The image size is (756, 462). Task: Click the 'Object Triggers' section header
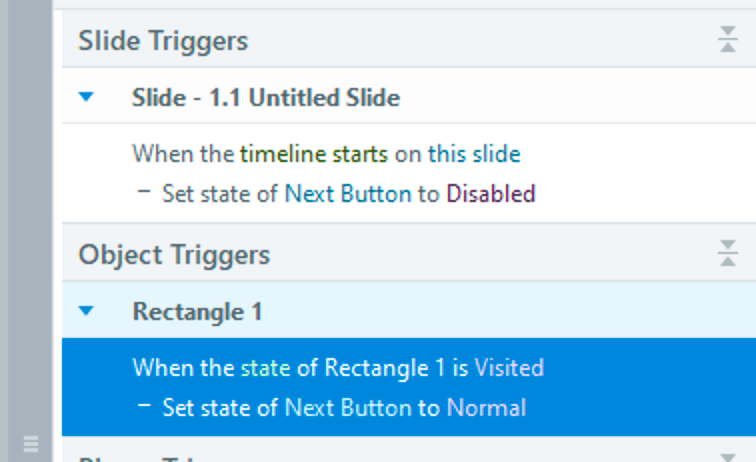click(x=174, y=254)
